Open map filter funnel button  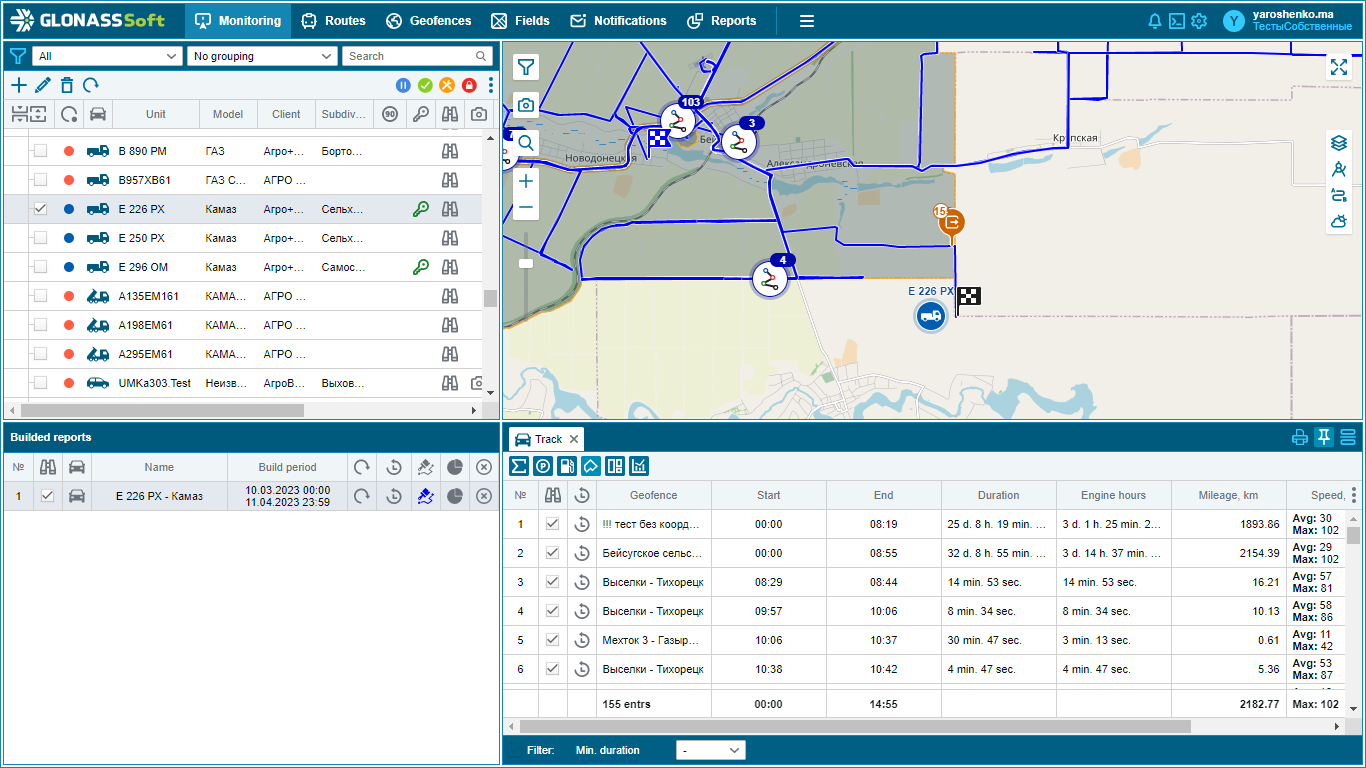coord(526,67)
